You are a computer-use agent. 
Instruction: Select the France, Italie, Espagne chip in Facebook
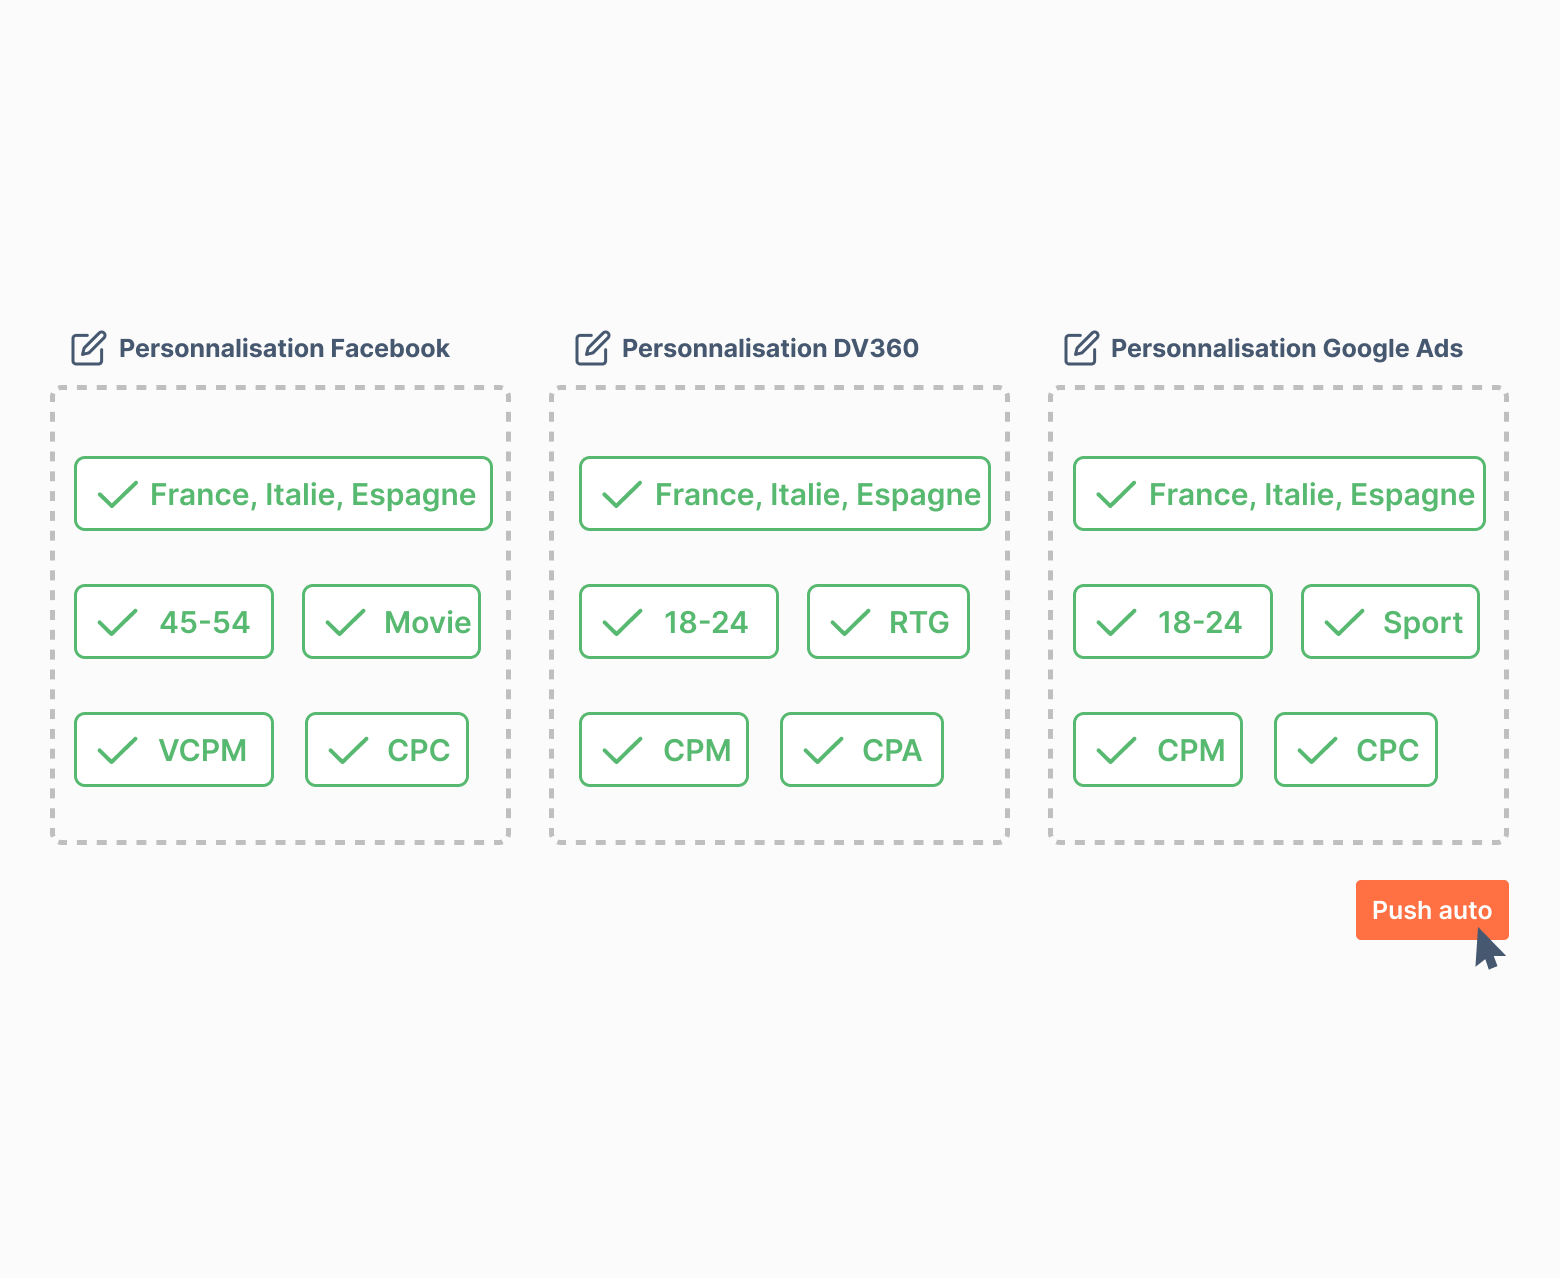click(x=283, y=494)
